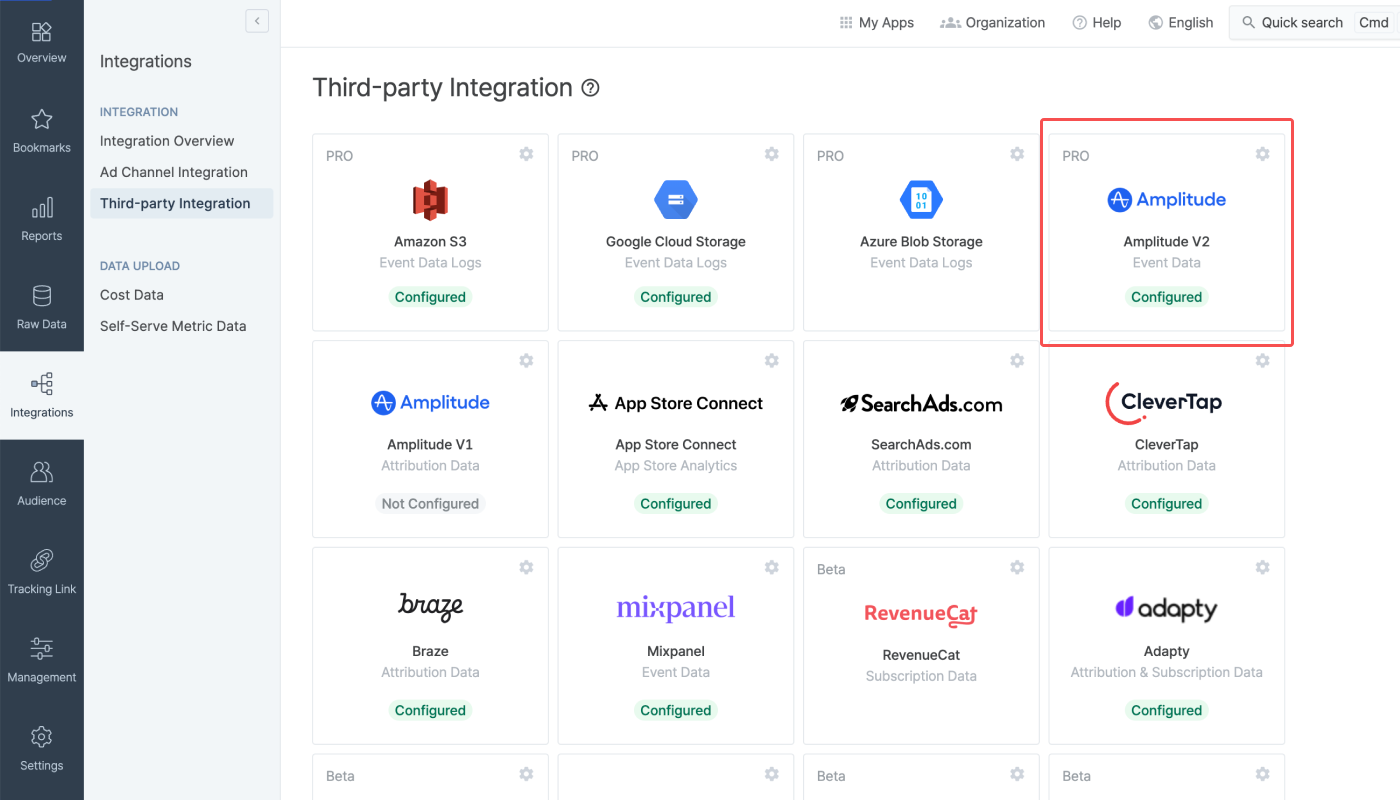This screenshot has width=1400, height=800.
Task: Click Braze Configured status badge
Action: (x=430, y=711)
